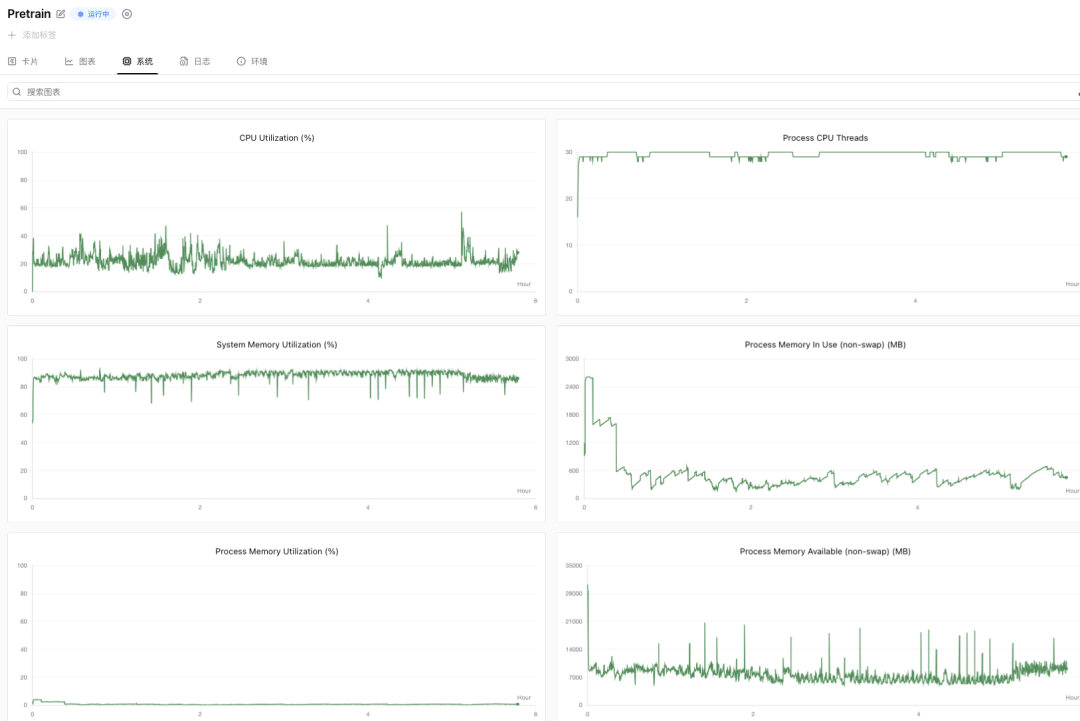The width and height of the screenshot is (1080, 721).
Task: Go to the 环境 environment tab
Action: pos(252,61)
